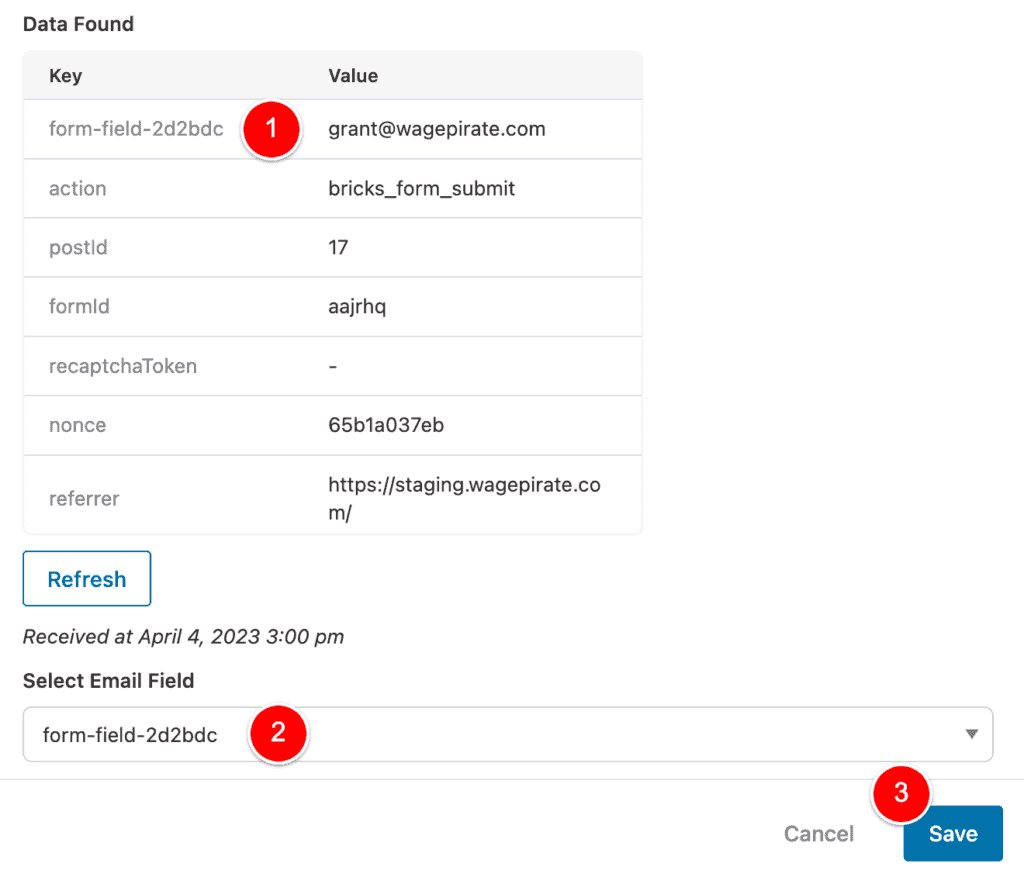
Task: Select the grant@wagepirate.com email value
Action: pyautogui.click(x=436, y=129)
